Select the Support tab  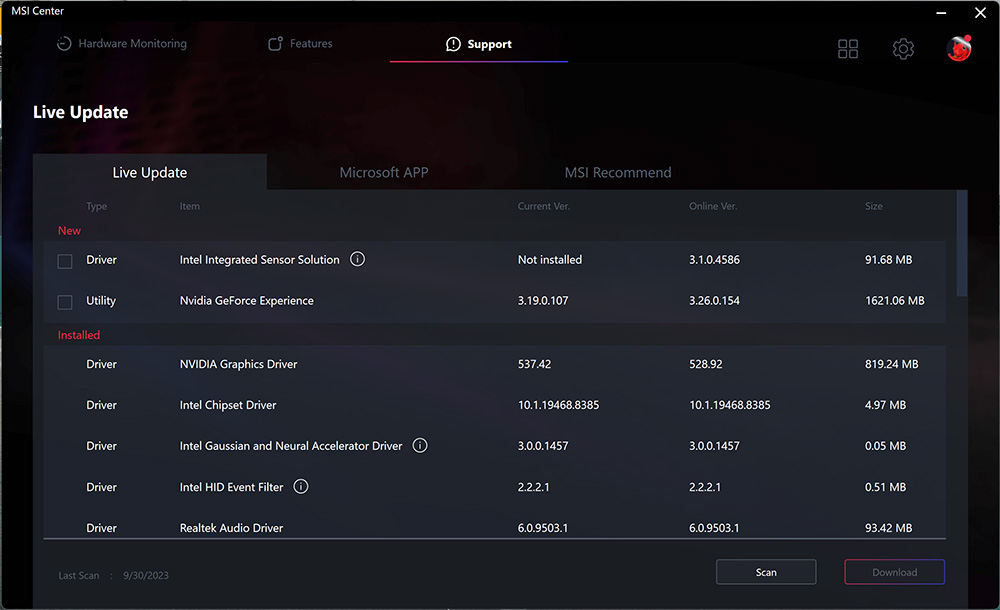coord(479,44)
